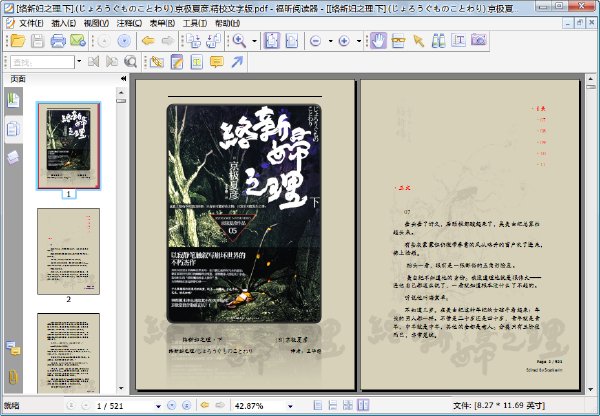The image size is (600, 416).
Task: Click the Zoom In plus button
Action: pos(344,41)
